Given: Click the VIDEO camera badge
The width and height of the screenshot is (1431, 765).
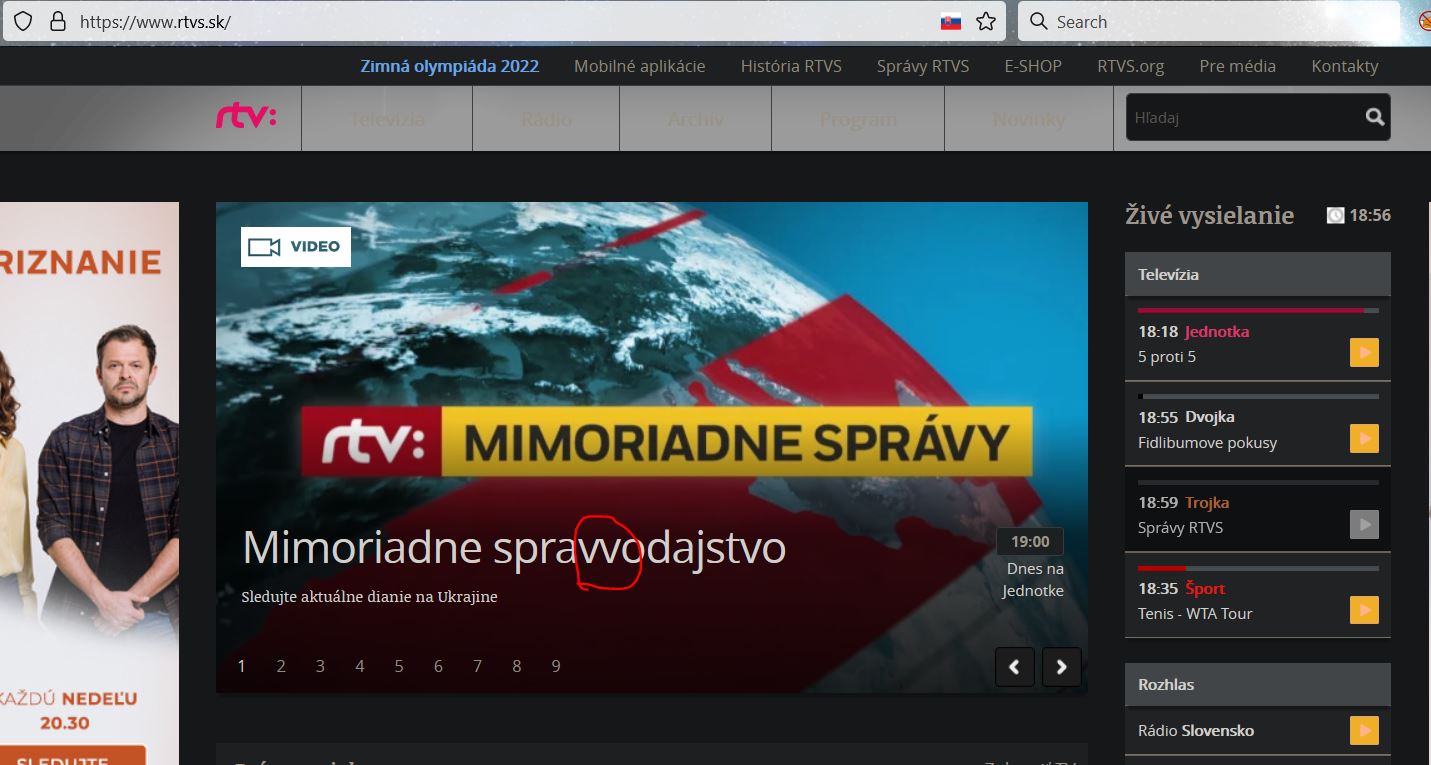Looking at the screenshot, I should point(296,246).
